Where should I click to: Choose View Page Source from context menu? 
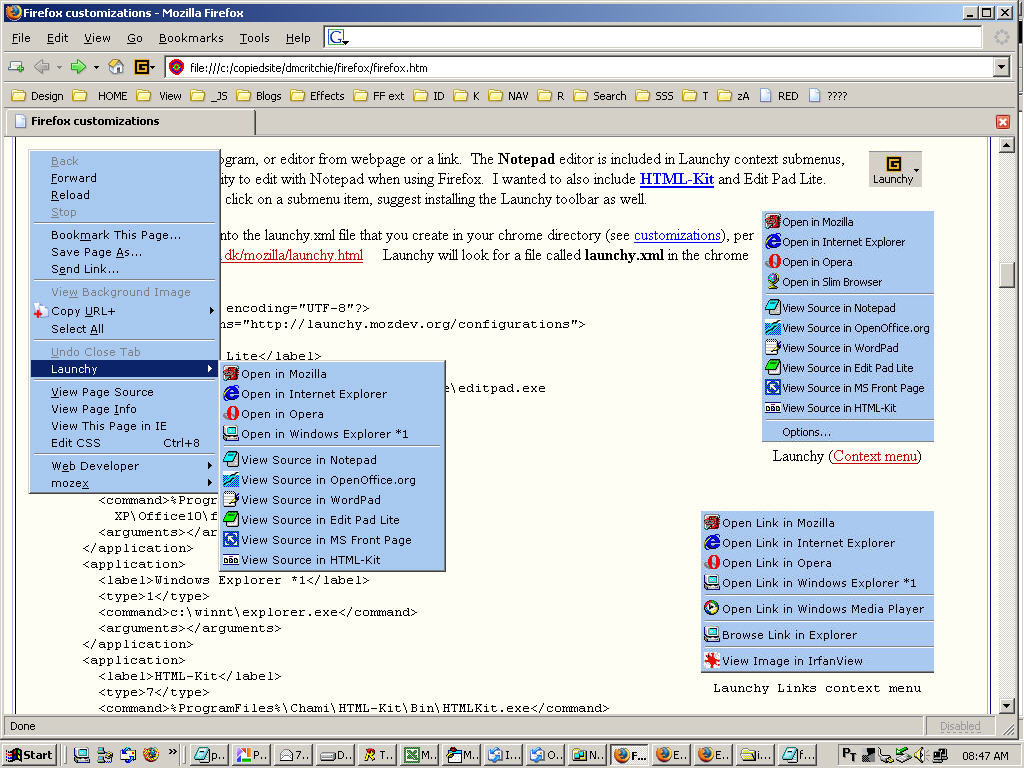tap(124, 392)
